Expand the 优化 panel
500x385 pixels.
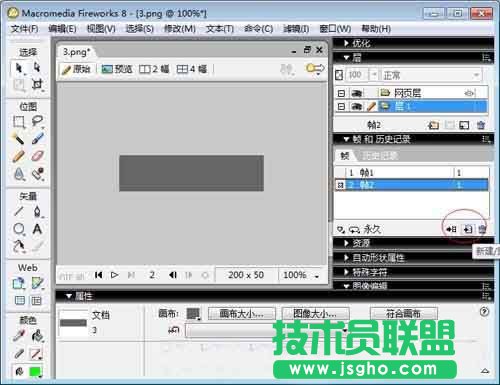(346, 43)
